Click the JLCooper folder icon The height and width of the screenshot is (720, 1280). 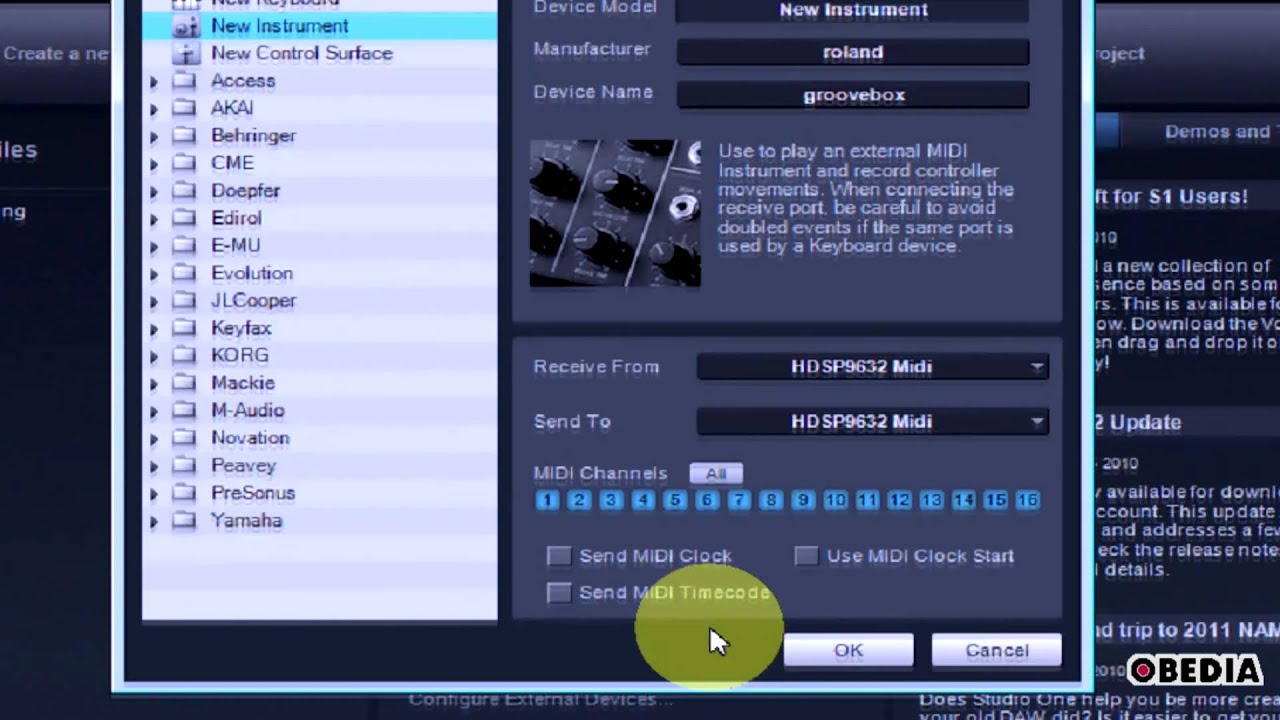pos(184,300)
